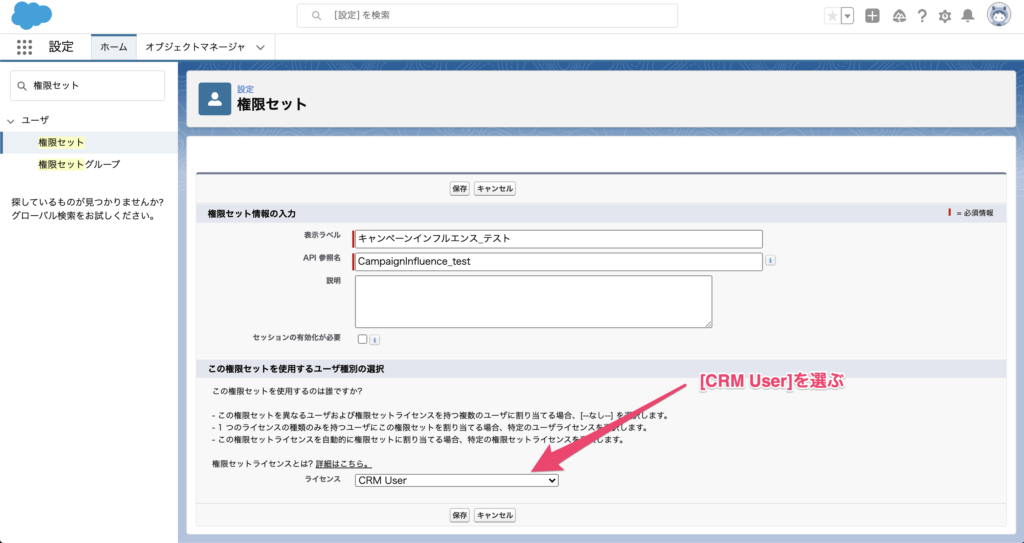This screenshot has width=1024, height=543.
Task: Click the 権限セット page header icon
Action: [215, 99]
